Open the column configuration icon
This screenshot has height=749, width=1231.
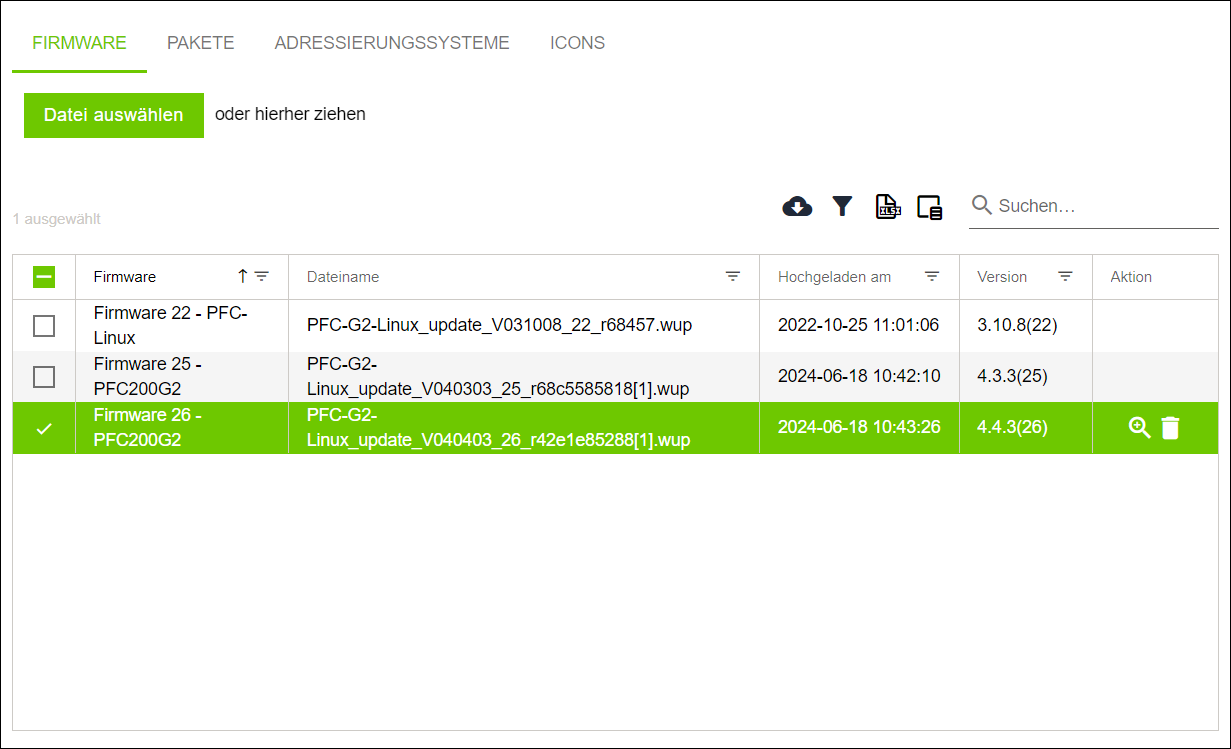929,206
